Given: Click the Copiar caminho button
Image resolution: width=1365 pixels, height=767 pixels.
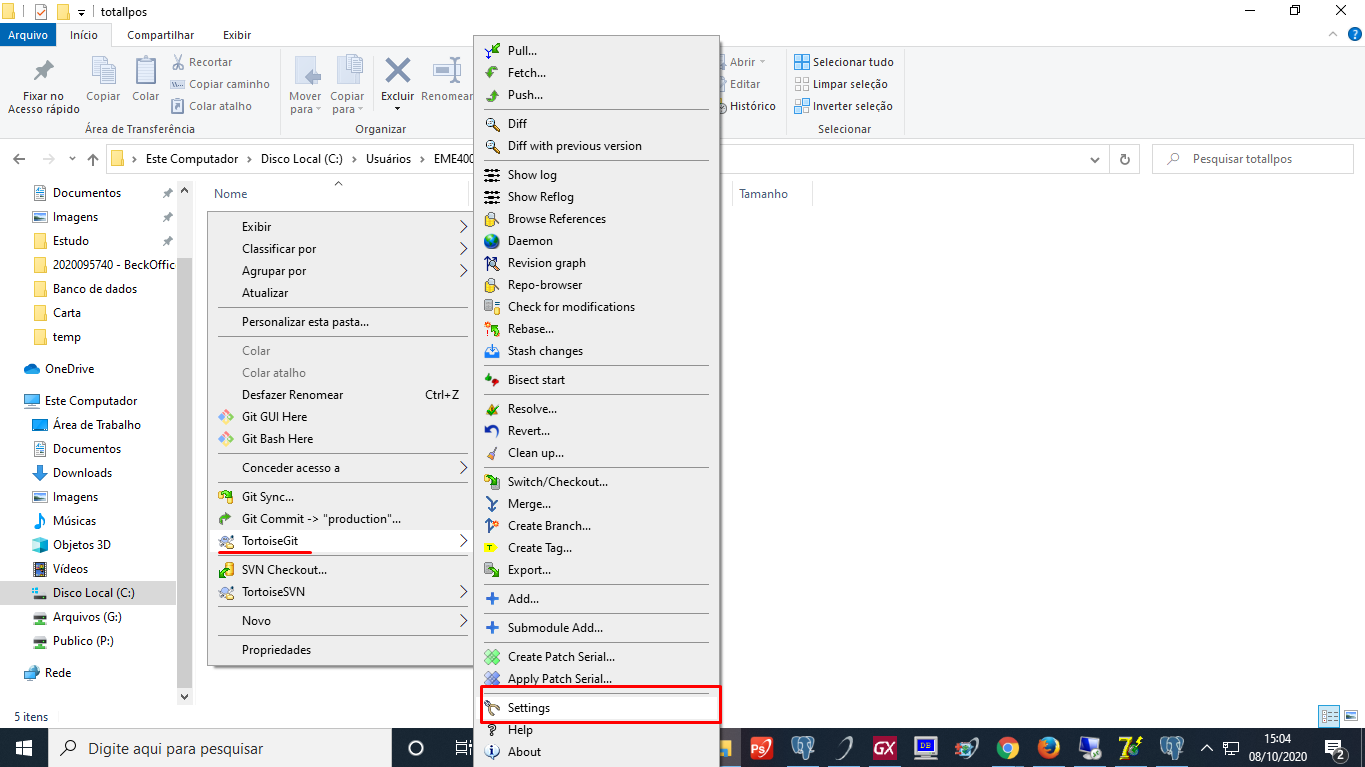Looking at the screenshot, I should point(220,84).
